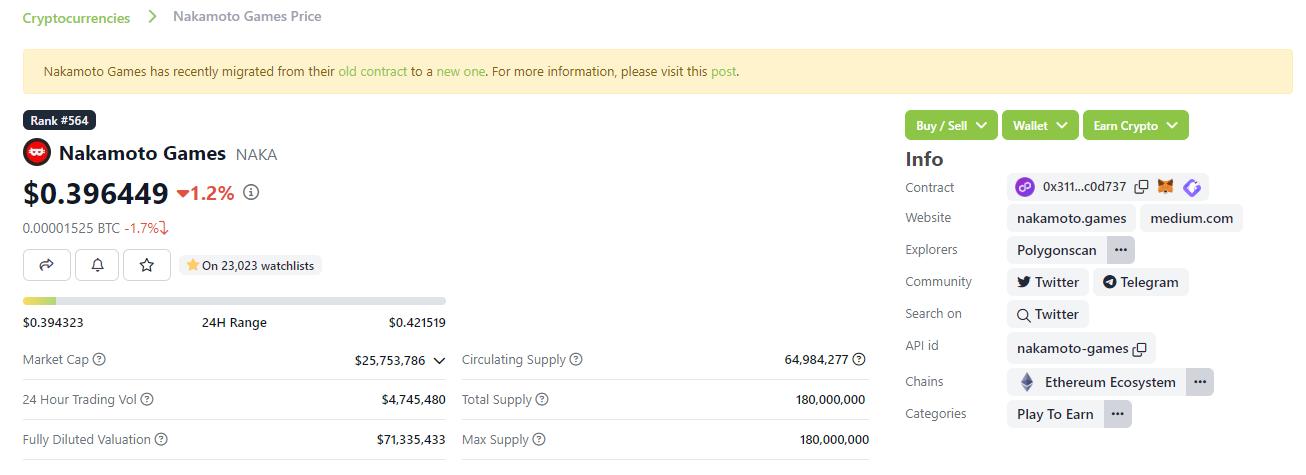The width and height of the screenshot is (1306, 475).
Task: Click the share arrow icon button
Action: tap(46, 265)
